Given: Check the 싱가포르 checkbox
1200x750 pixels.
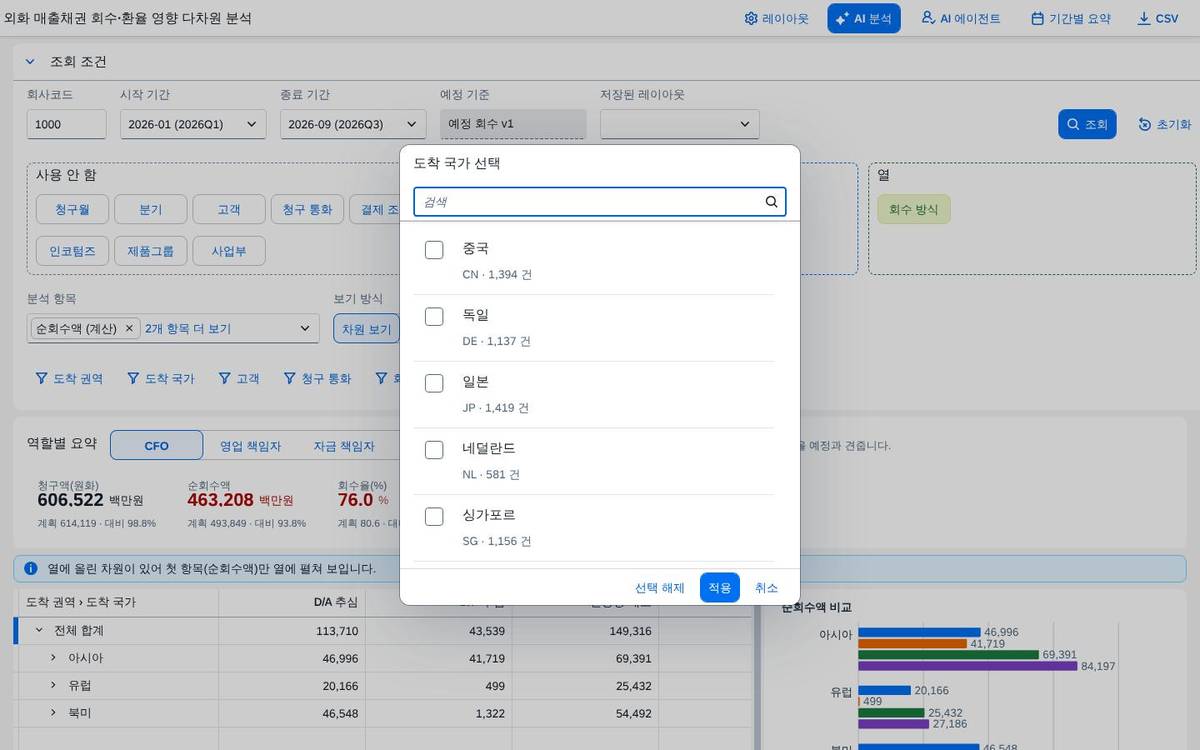Looking at the screenshot, I should coord(434,517).
